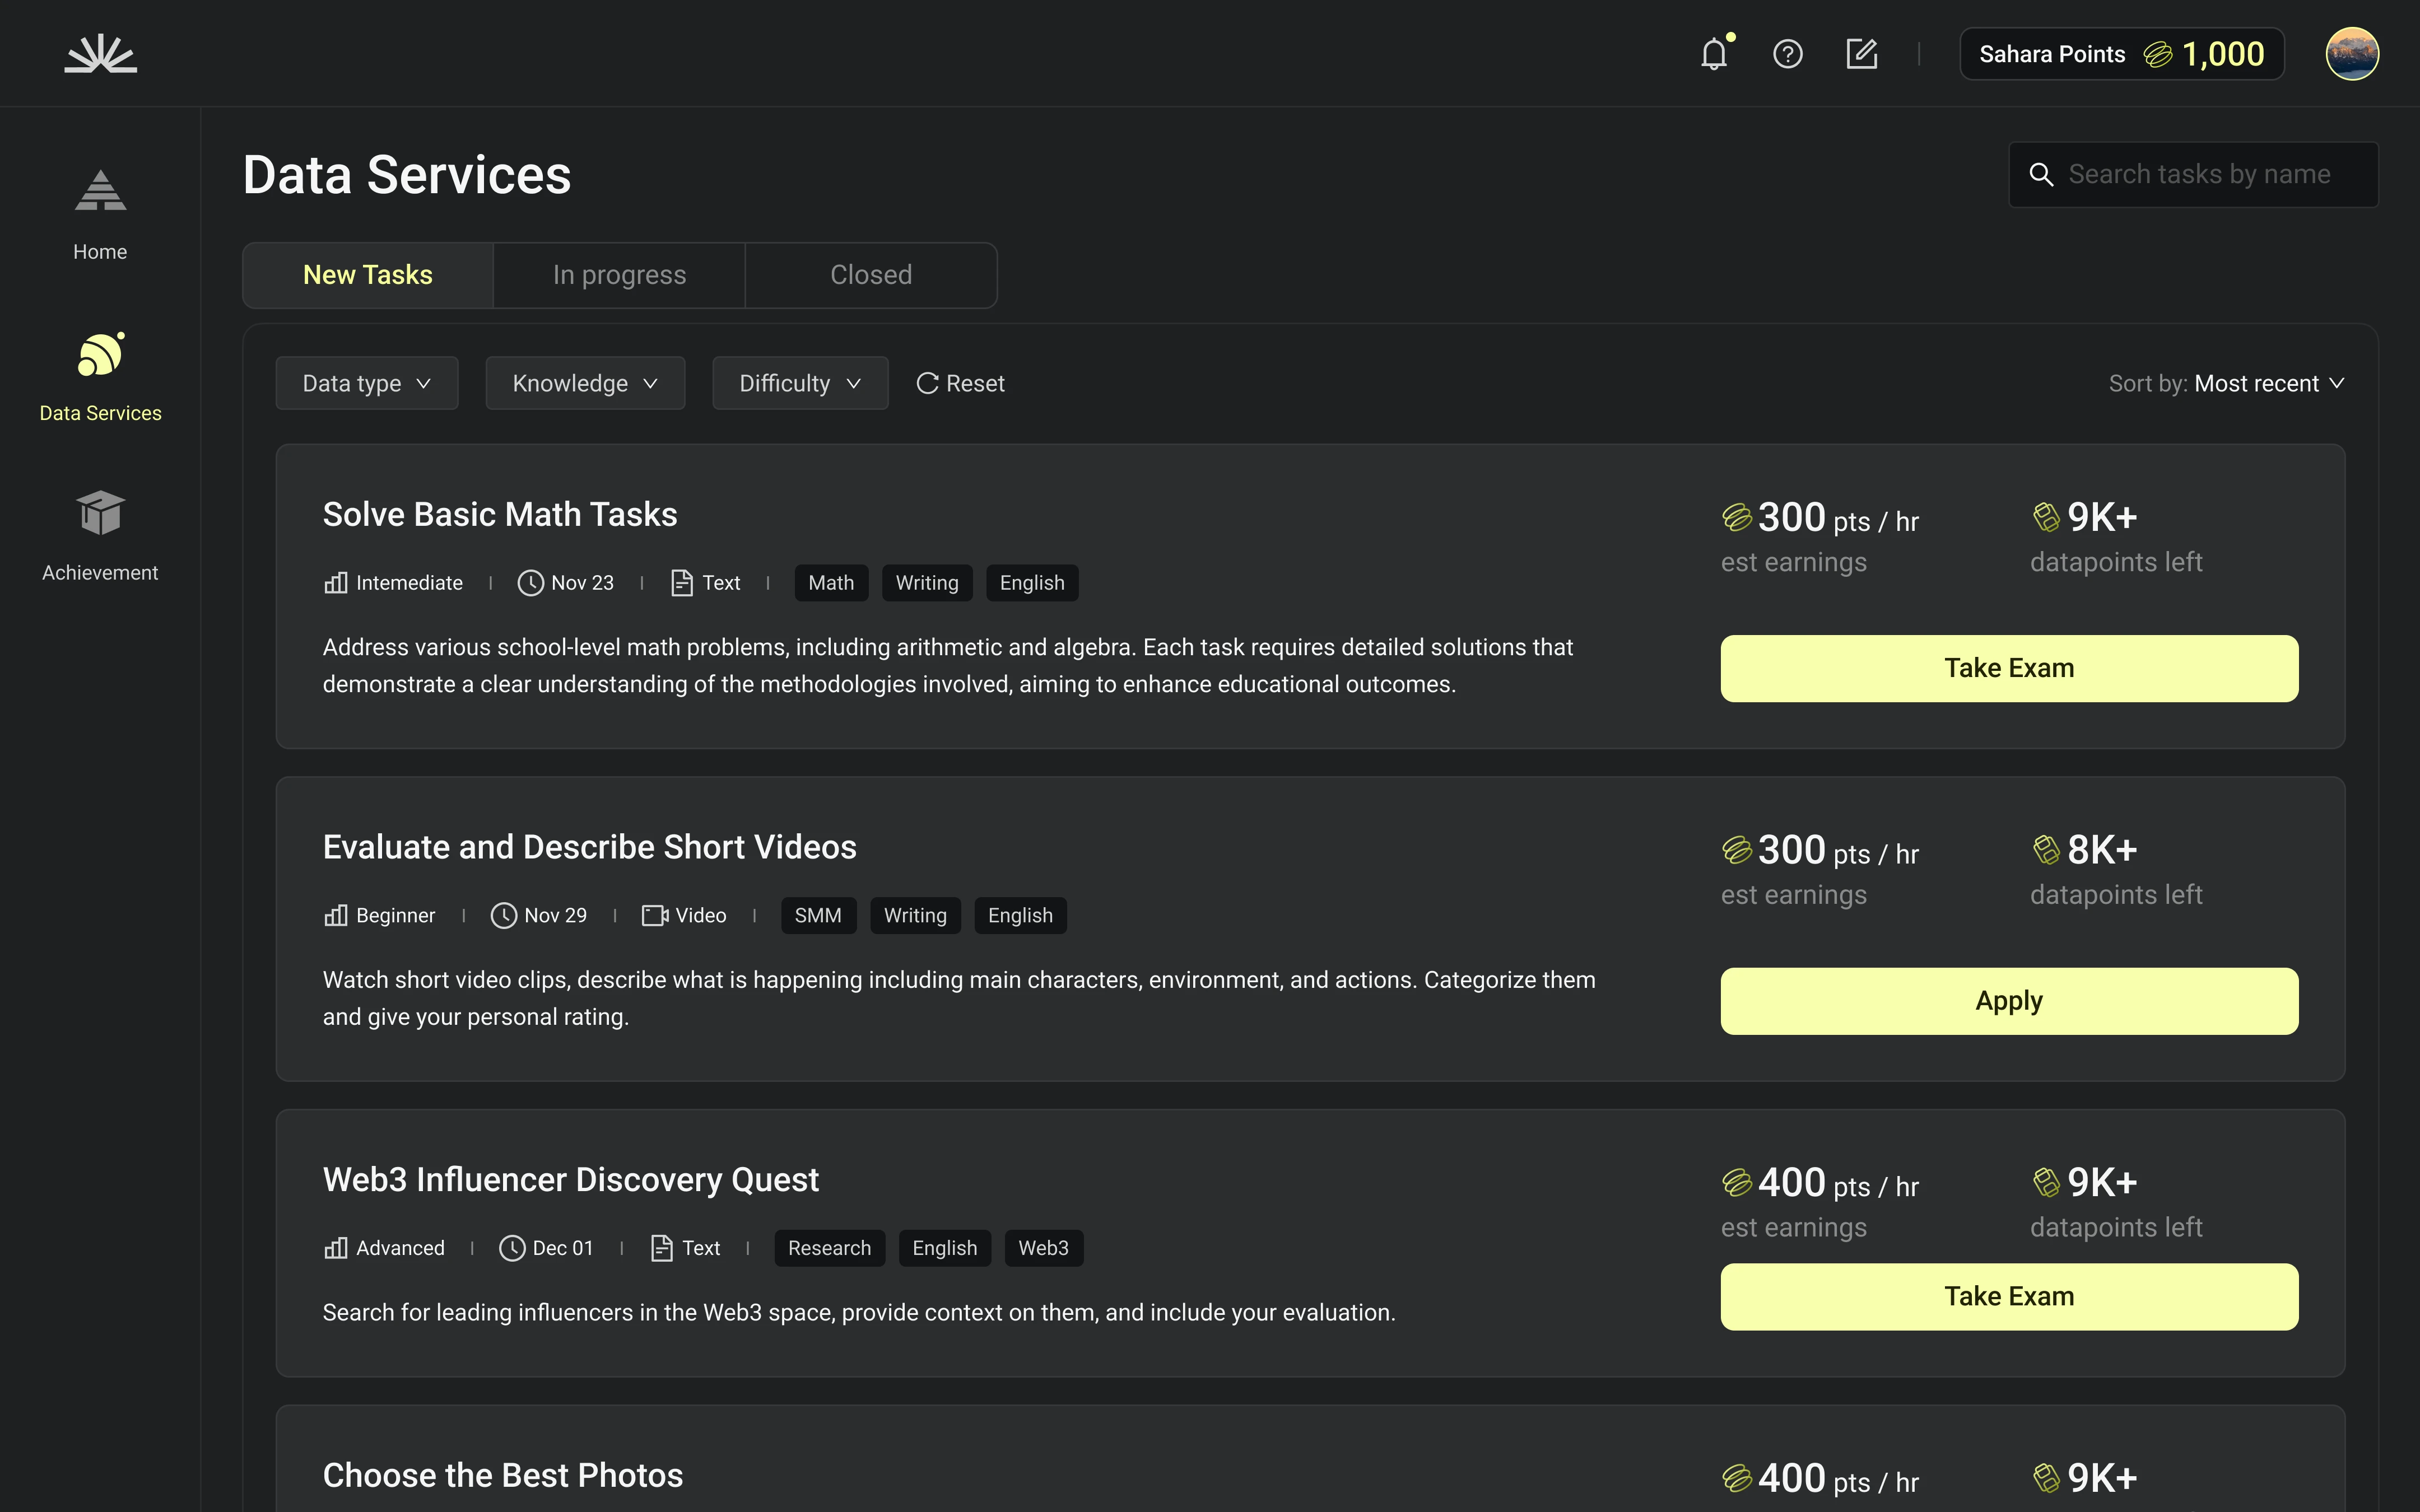Take Exam for Solve Basic Math Tasks
The height and width of the screenshot is (1512, 2420).
coord(2008,668)
